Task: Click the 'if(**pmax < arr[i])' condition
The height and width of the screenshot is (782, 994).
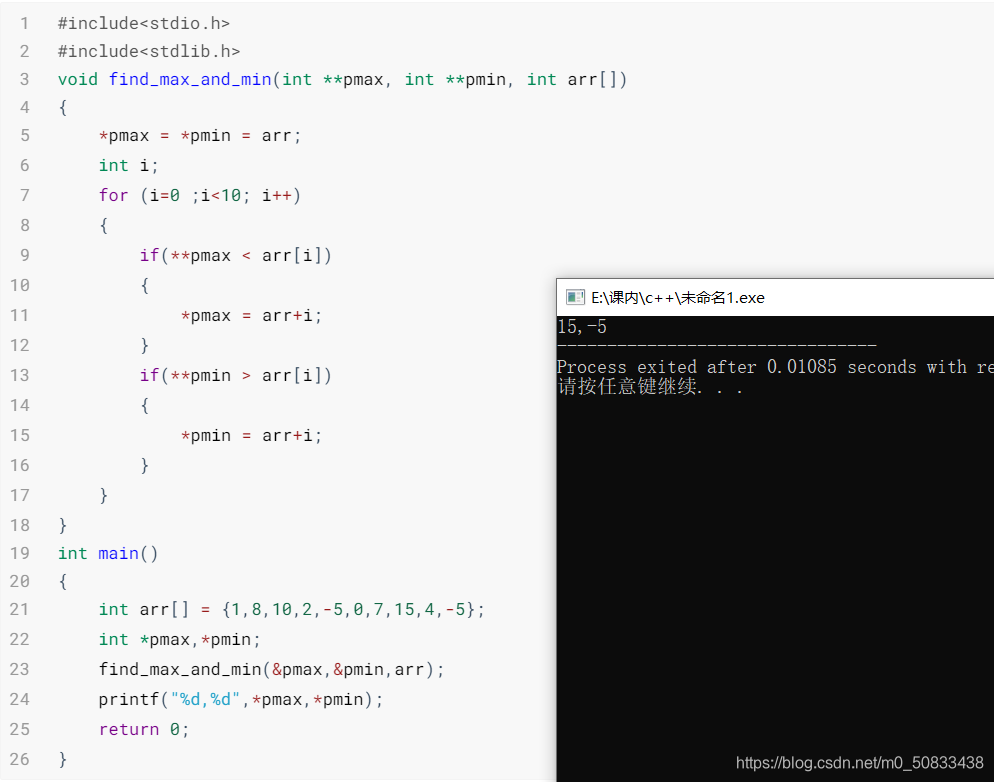Action: click(x=235, y=255)
